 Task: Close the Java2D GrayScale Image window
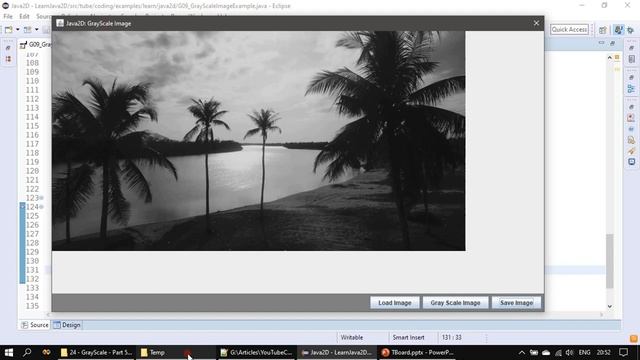point(536,23)
